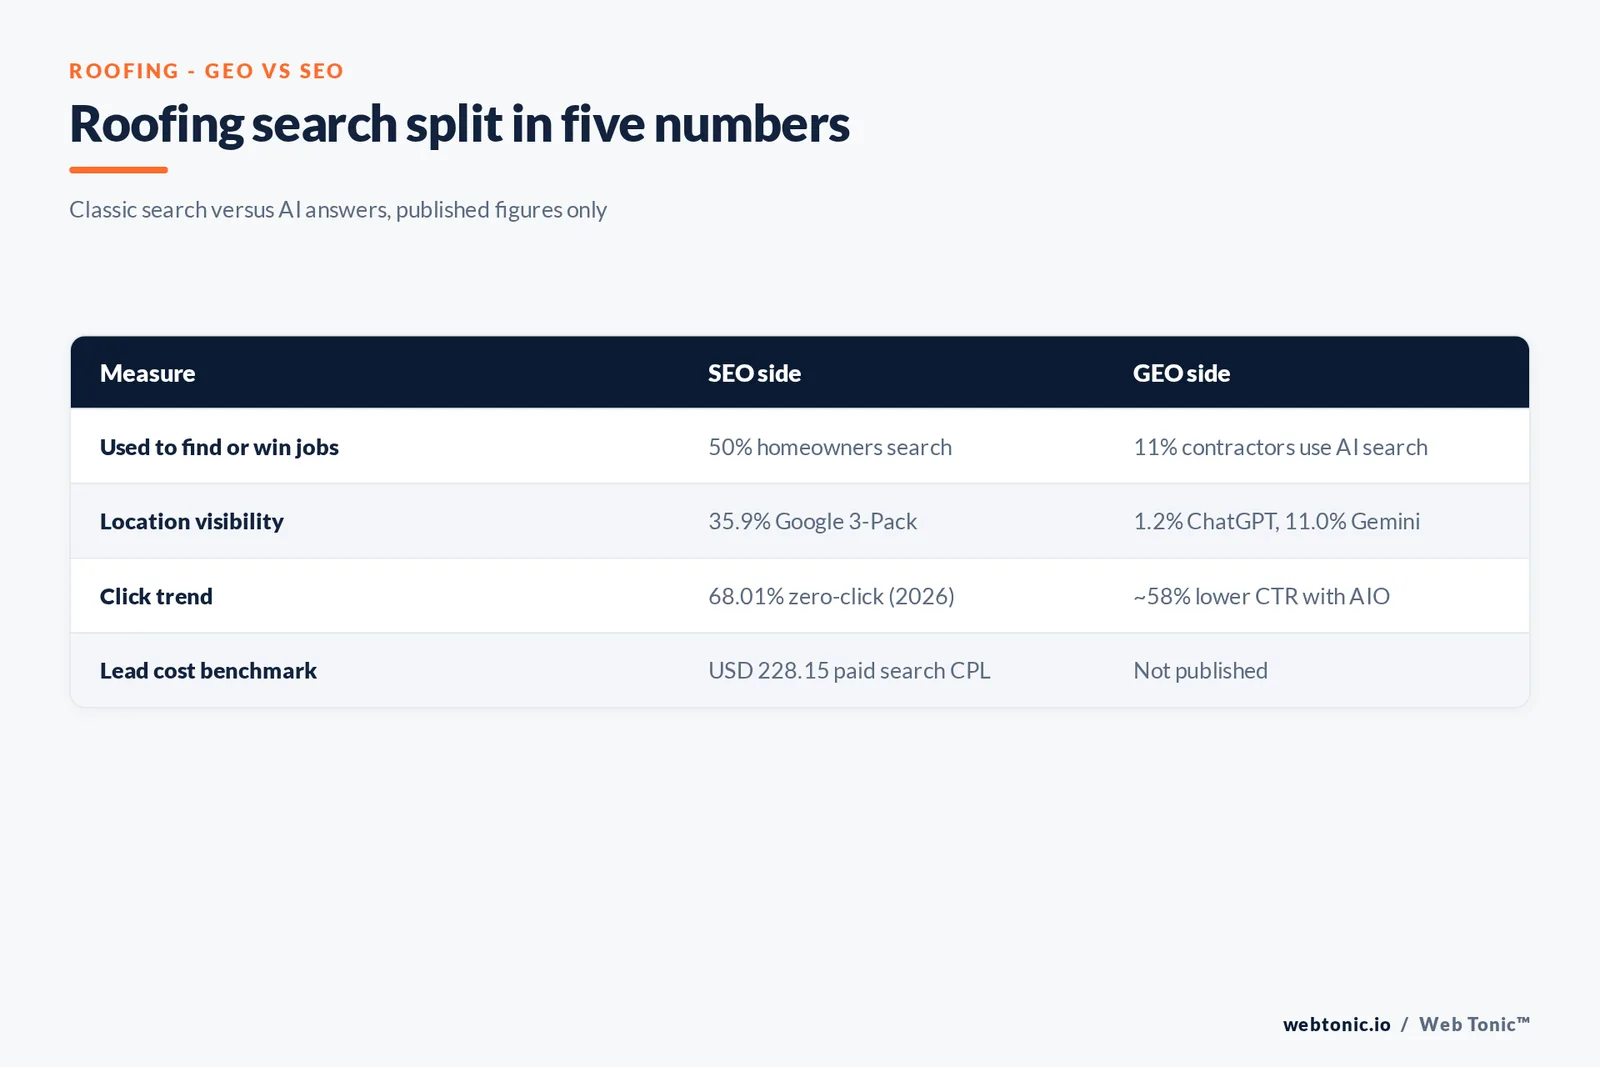Click the '50% homeowners search' cell
The image size is (1600, 1067).
pyautogui.click(x=830, y=447)
